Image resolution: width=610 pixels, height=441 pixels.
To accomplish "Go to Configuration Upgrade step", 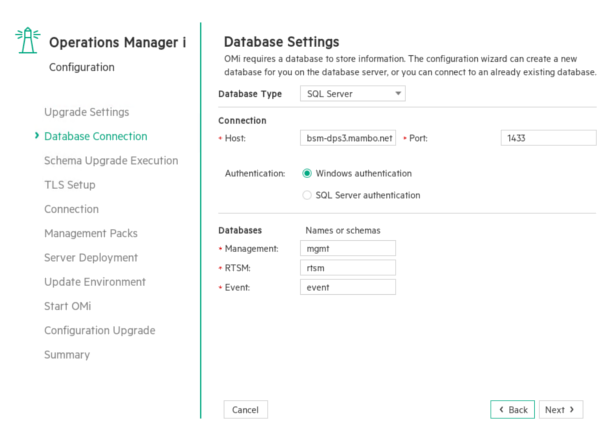I will tap(100, 331).
